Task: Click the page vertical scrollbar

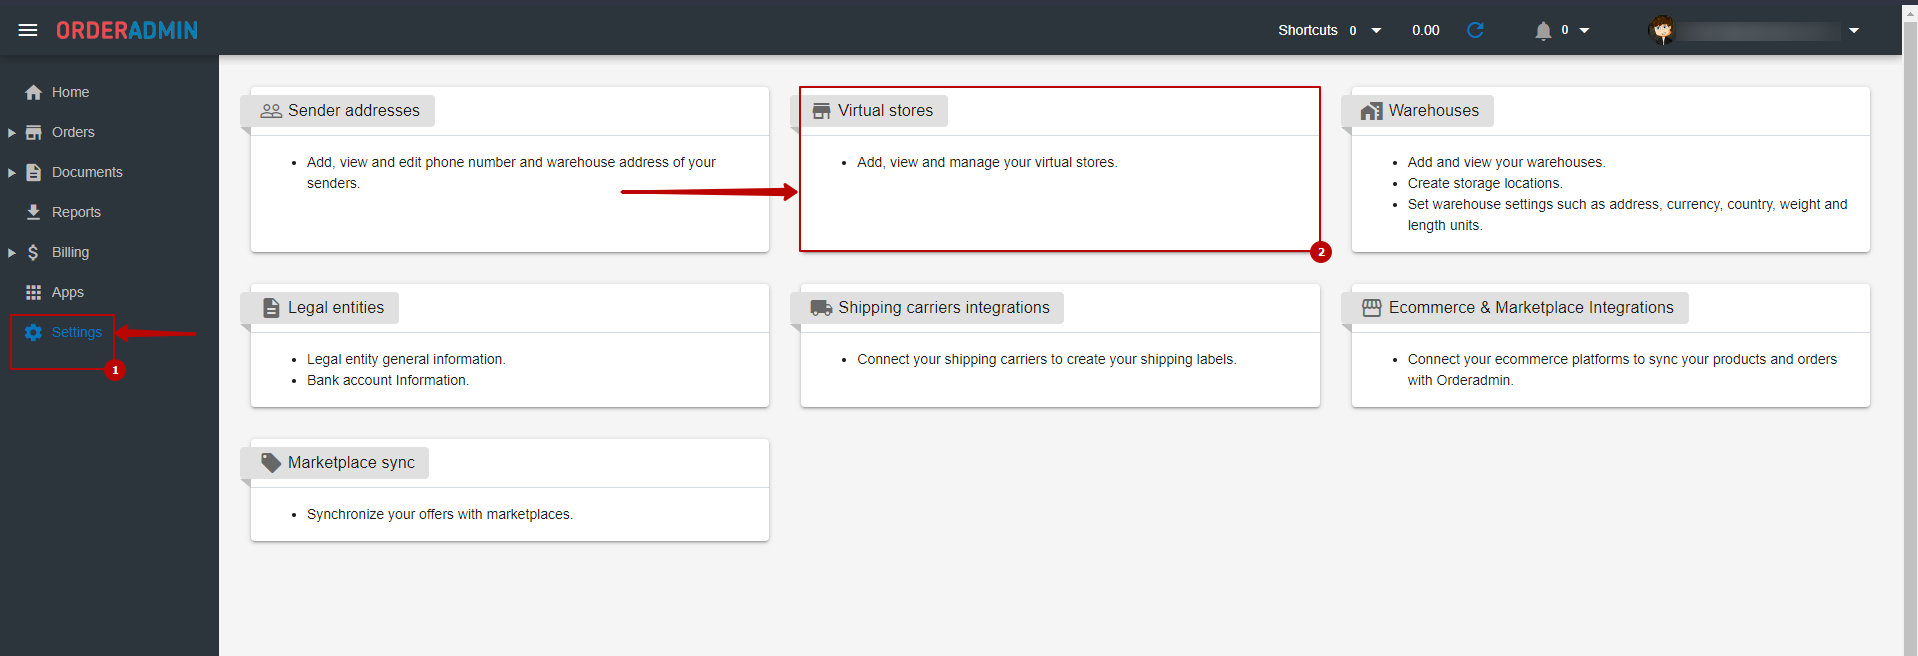Action: coord(1910,338)
